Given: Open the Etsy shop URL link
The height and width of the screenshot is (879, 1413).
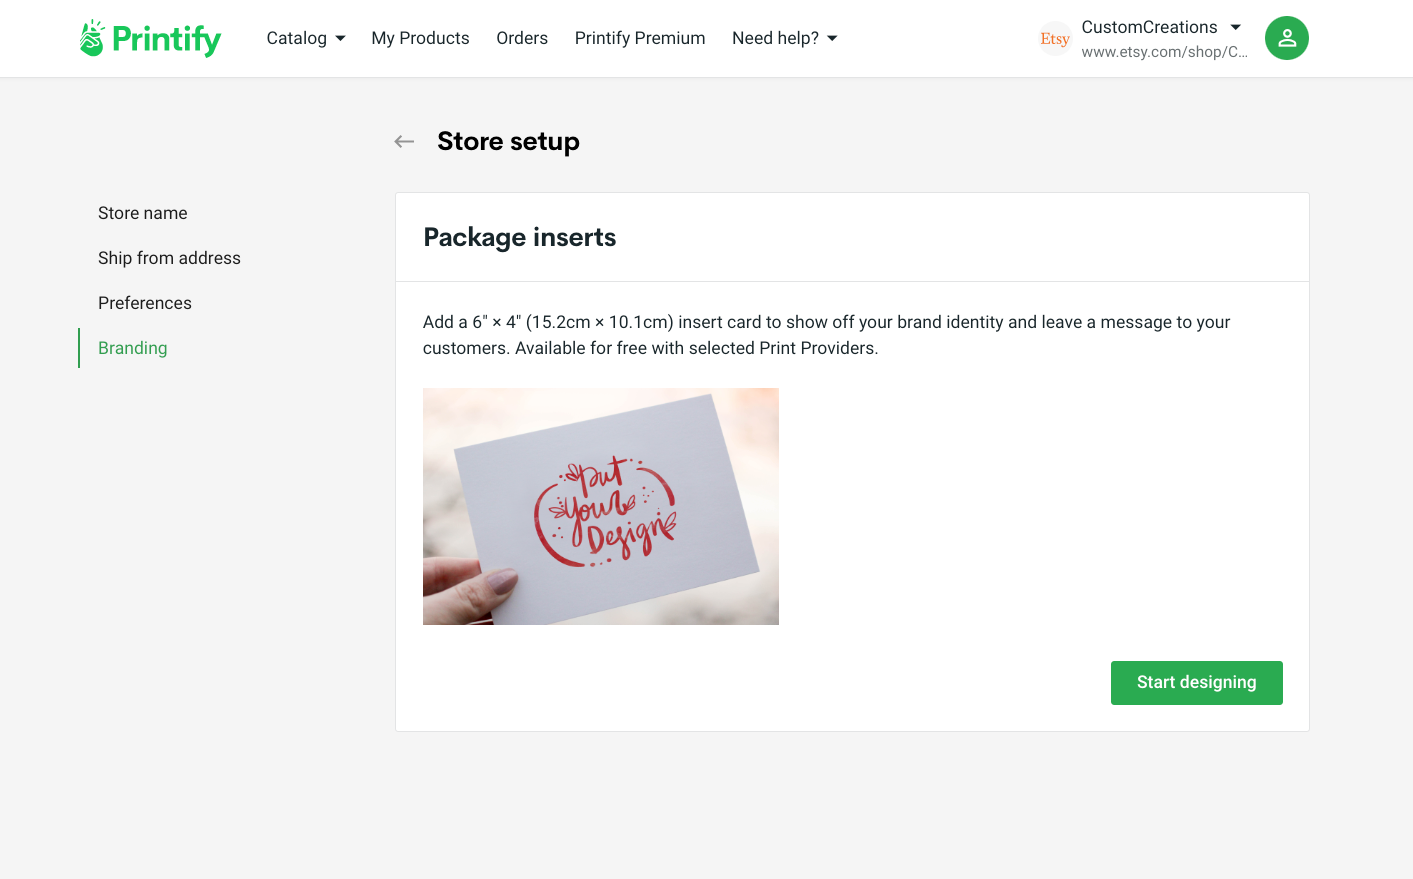Looking at the screenshot, I should pos(1163,52).
